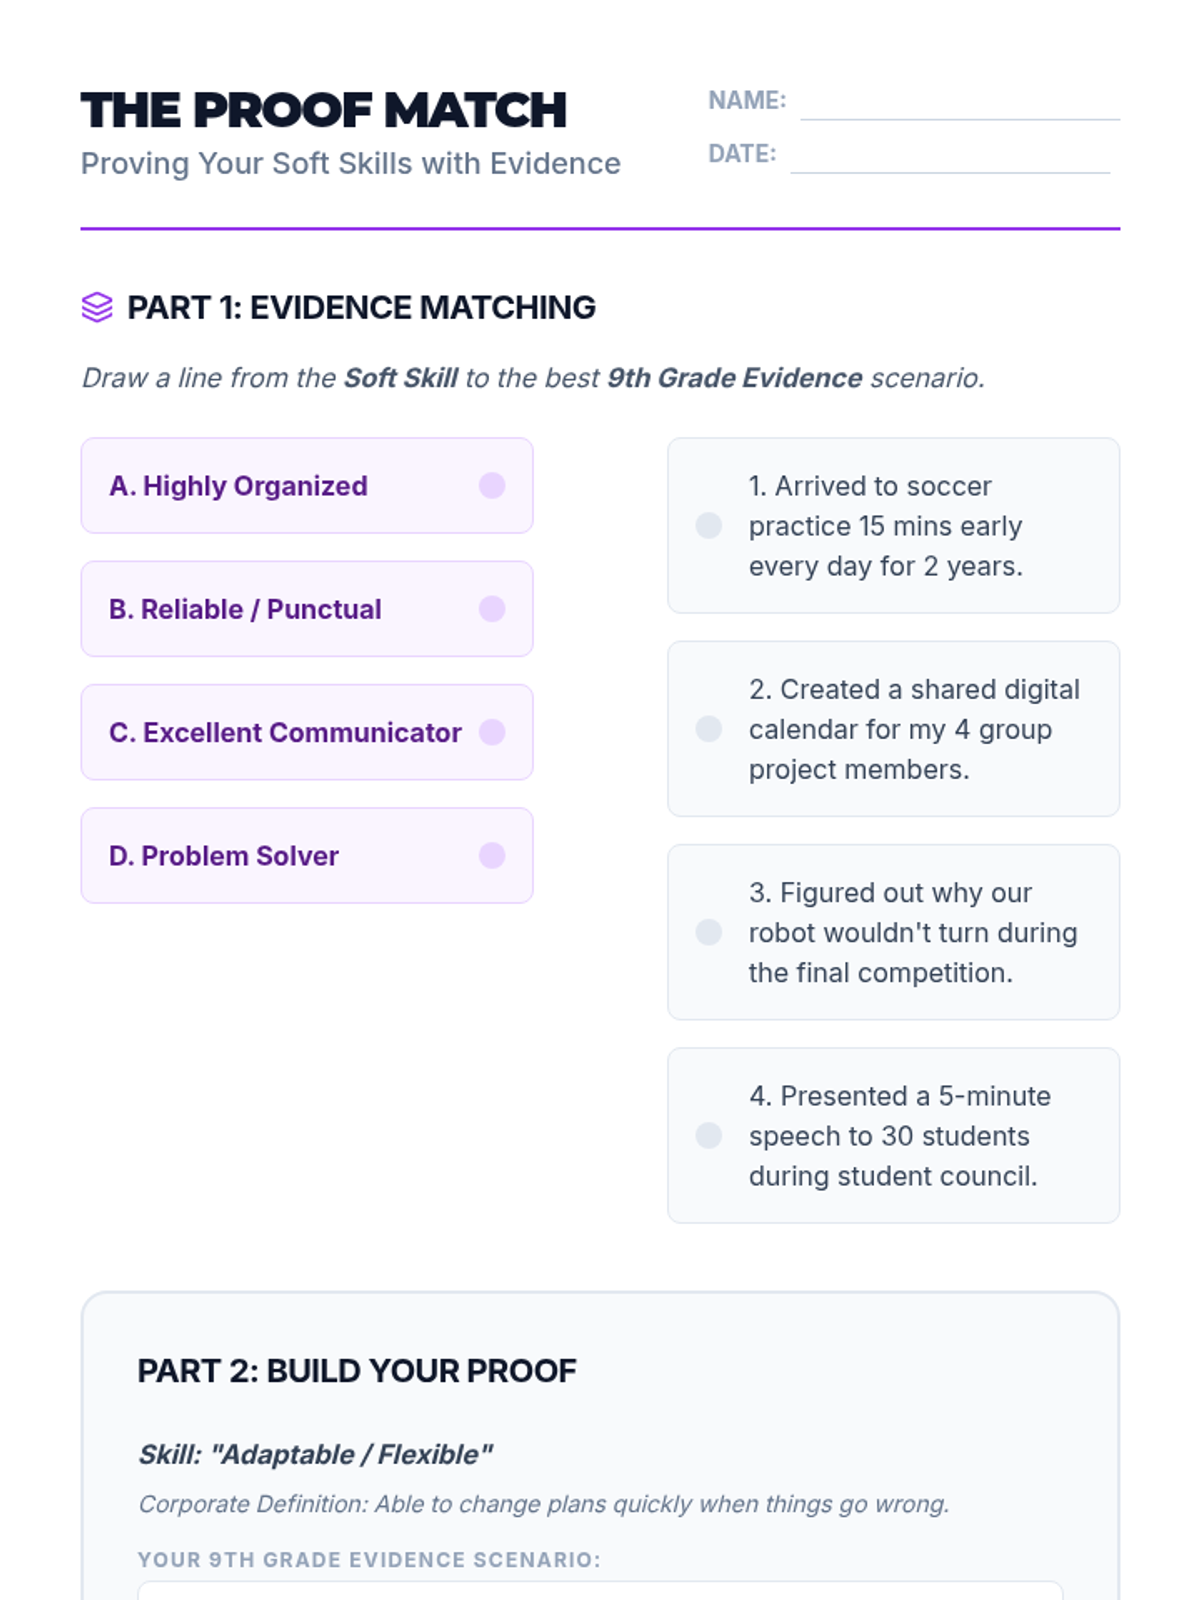This screenshot has width=1200, height=1600.
Task: Select the C. Excellent Communicator card
Action: pyautogui.click(x=307, y=732)
